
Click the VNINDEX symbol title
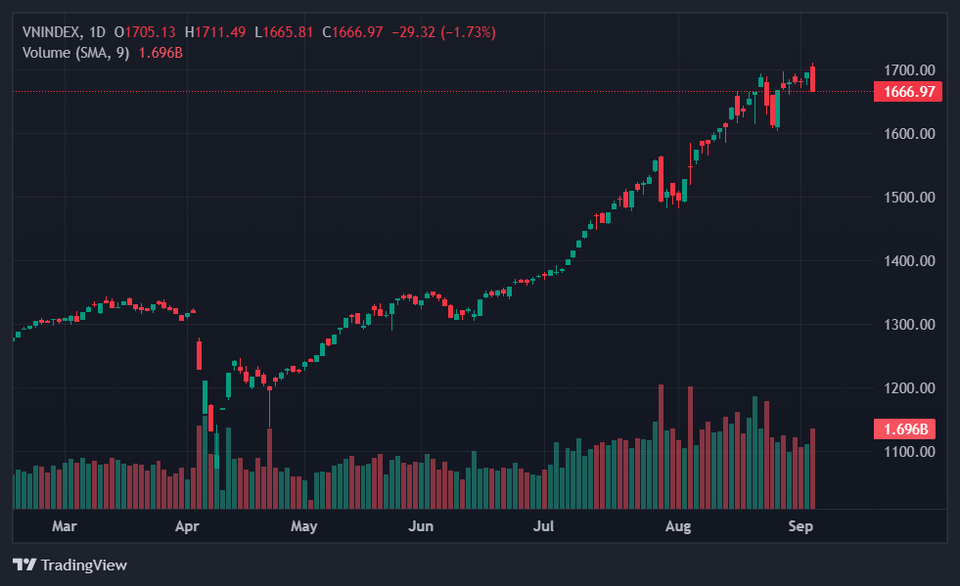pos(51,32)
